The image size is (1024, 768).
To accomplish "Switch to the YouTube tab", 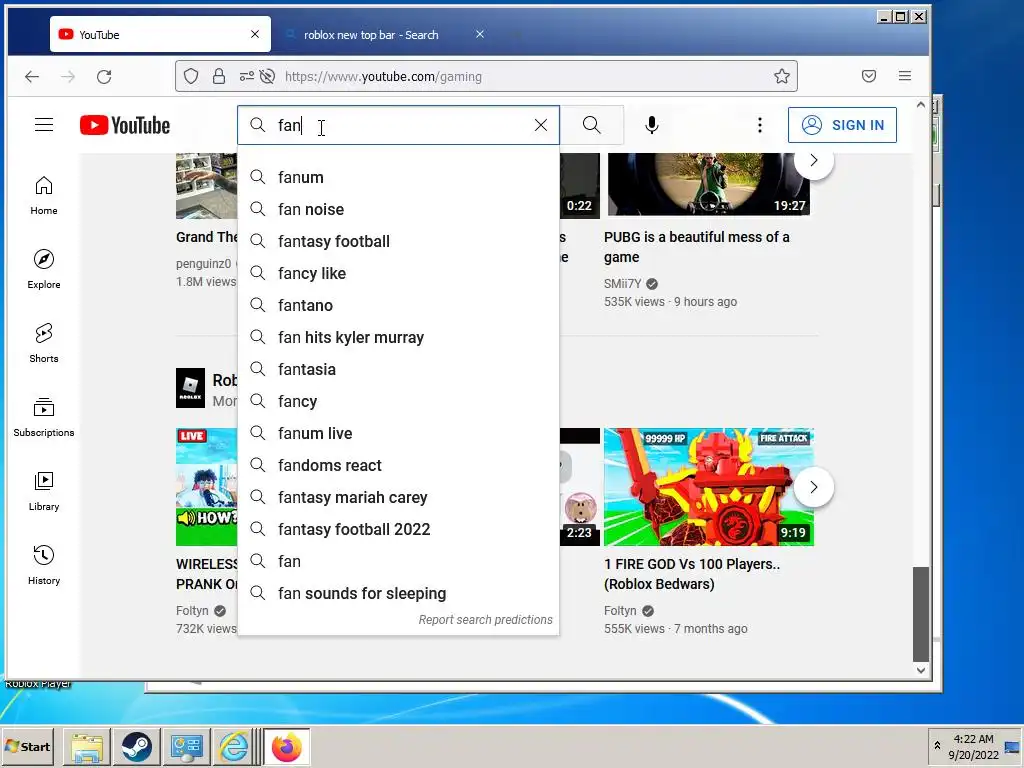I will tap(160, 35).
